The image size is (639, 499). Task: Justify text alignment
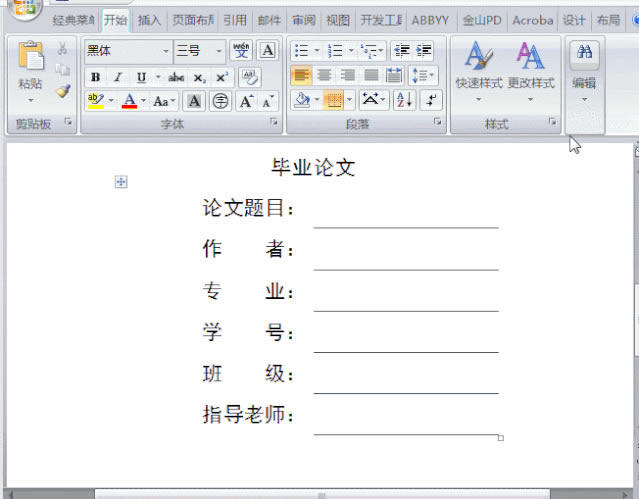371,75
